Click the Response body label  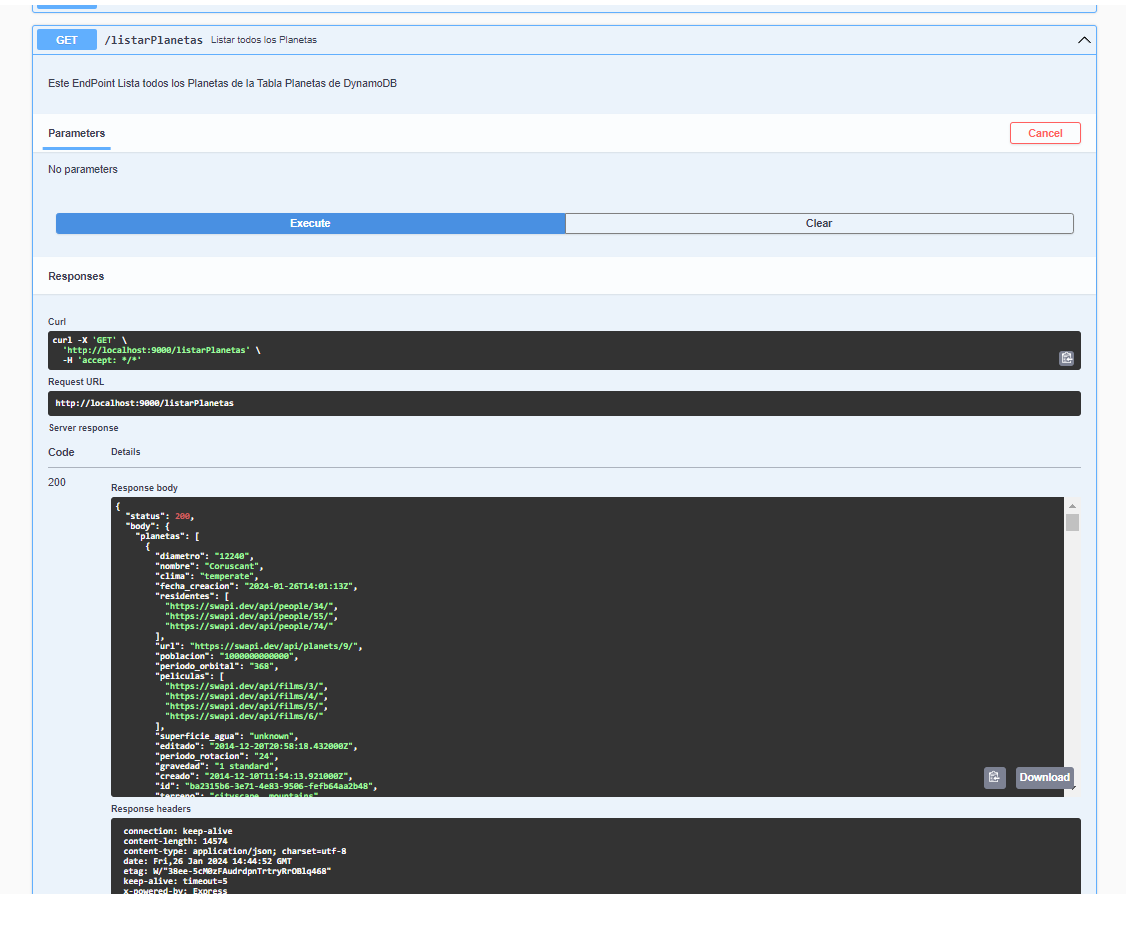(x=144, y=488)
